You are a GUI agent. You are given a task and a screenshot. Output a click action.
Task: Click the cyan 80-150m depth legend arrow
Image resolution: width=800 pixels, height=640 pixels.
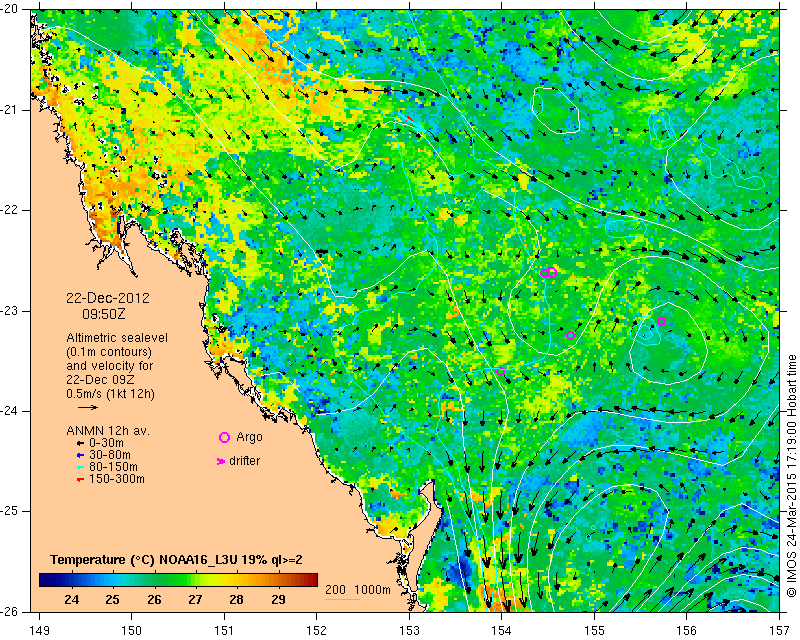pyautogui.click(x=80, y=467)
